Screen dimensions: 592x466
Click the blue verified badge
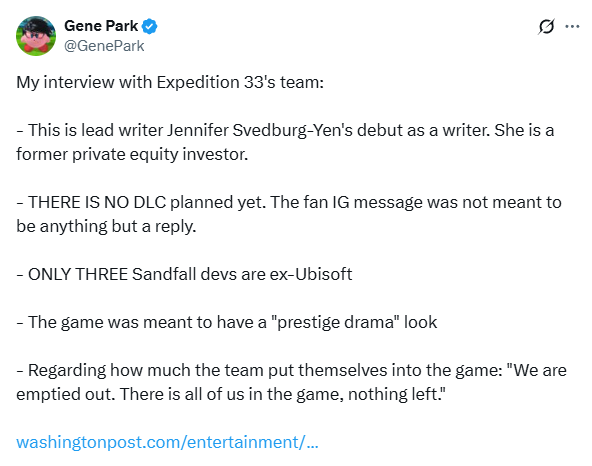(150, 26)
